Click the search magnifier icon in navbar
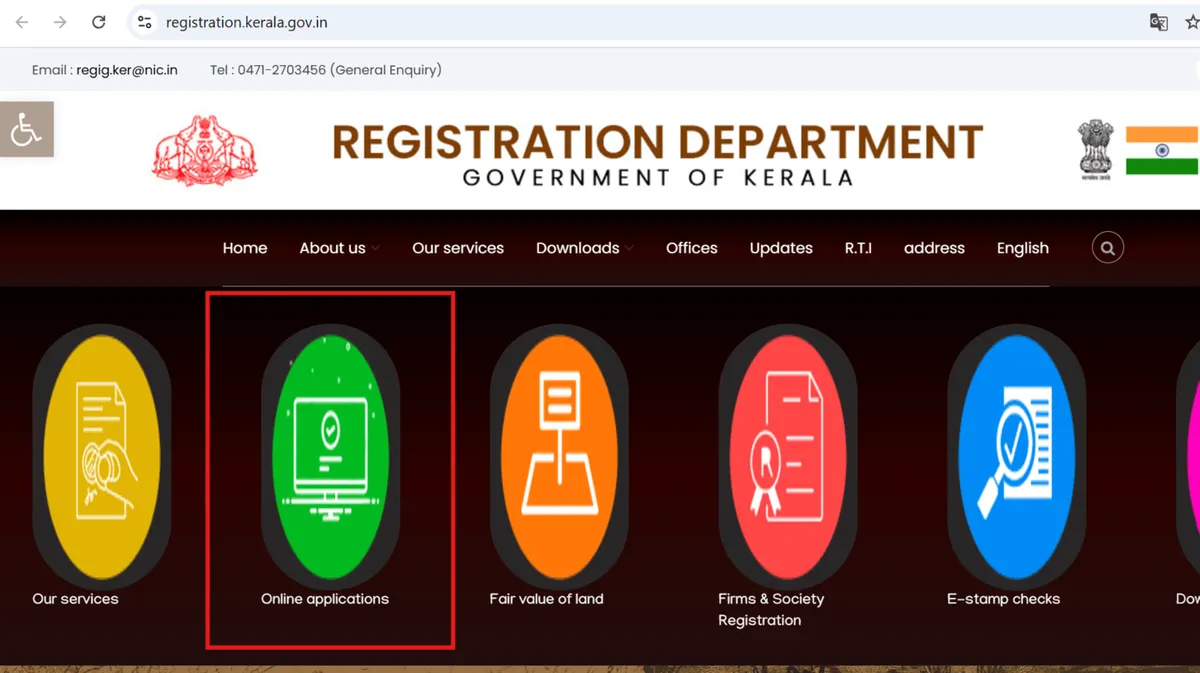 tap(1107, 248)
